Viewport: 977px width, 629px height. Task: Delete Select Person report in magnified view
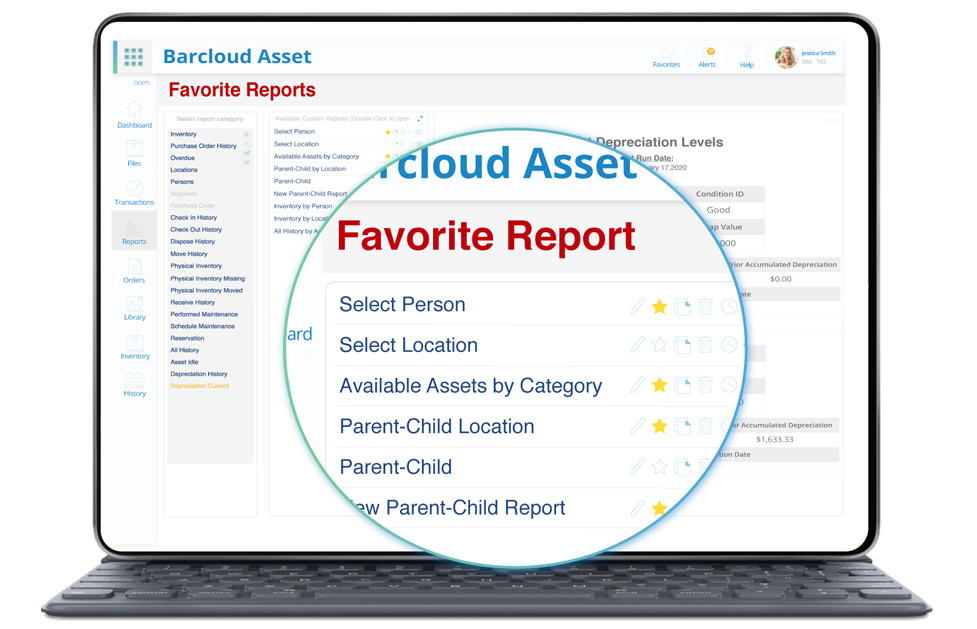coord(705,306)
